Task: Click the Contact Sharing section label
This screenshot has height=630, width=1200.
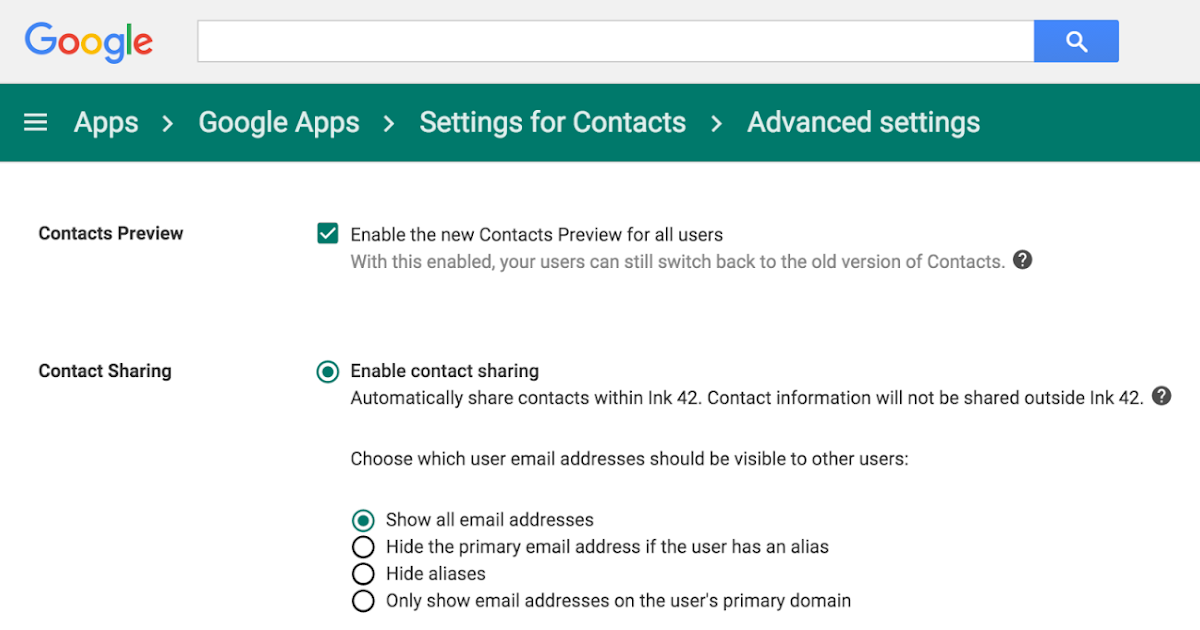Action: tap(105, 371)
